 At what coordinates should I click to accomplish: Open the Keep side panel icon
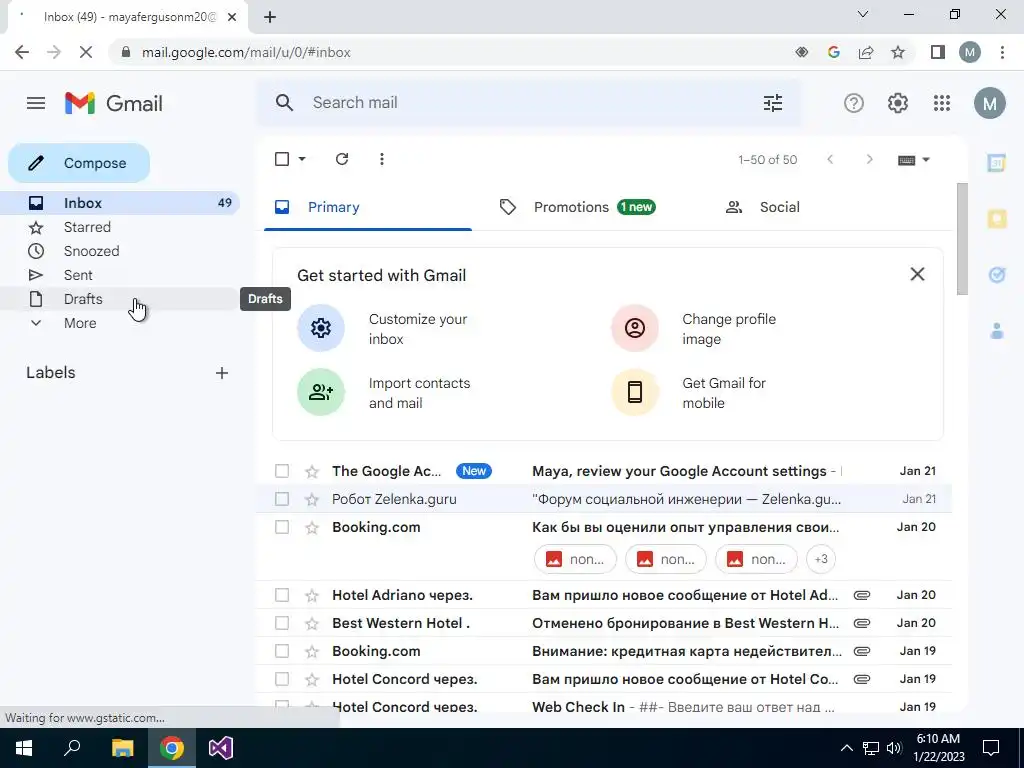pyautogui.click(x=997, y=219)
